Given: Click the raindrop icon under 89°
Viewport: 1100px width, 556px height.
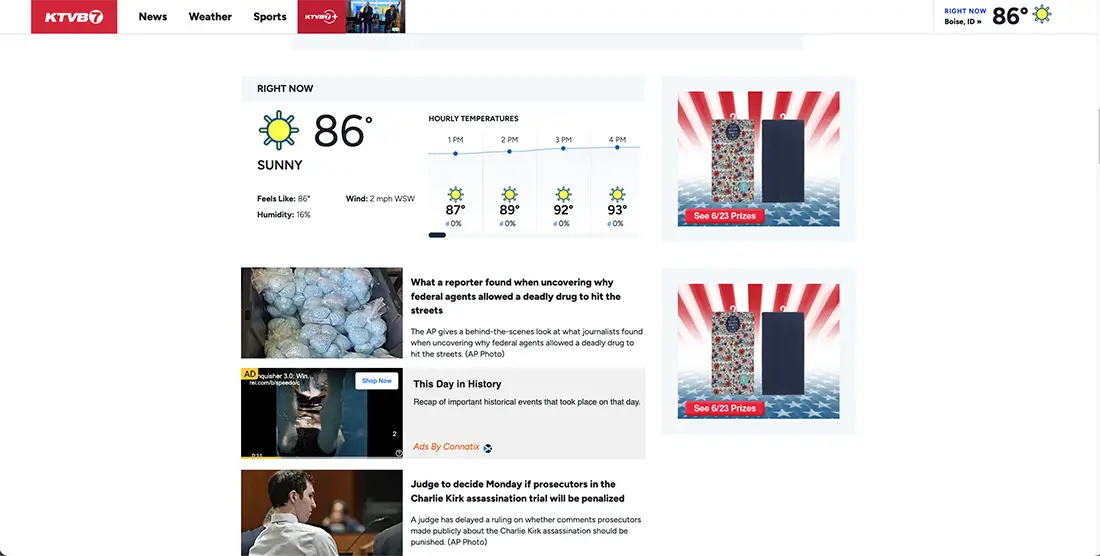Looking at the screenshot, I should [502, 224].
